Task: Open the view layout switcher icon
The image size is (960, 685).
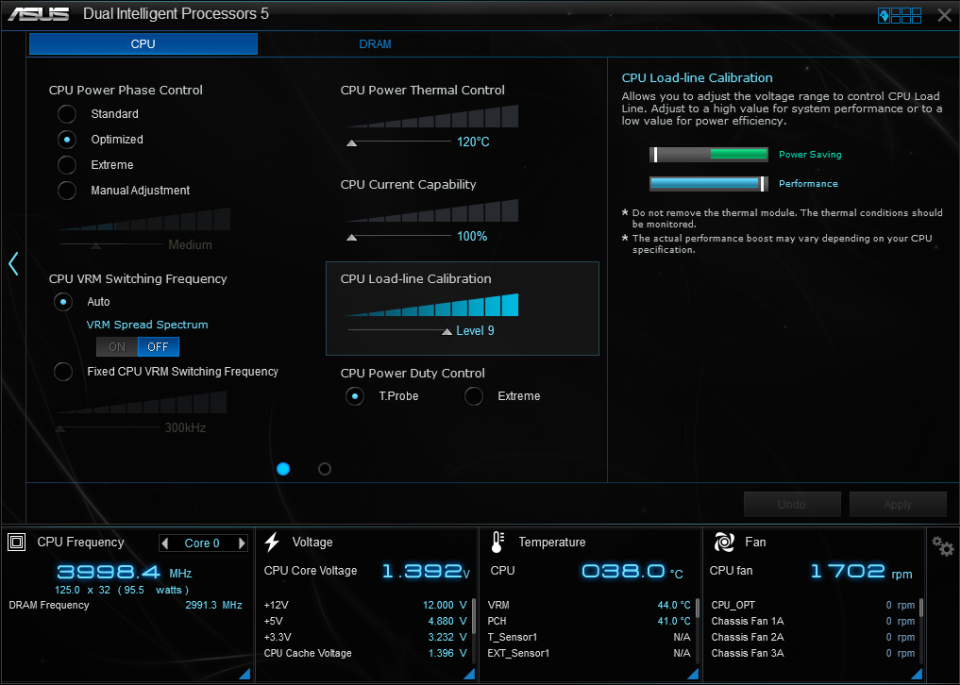Action: click(x=899, y=15)
